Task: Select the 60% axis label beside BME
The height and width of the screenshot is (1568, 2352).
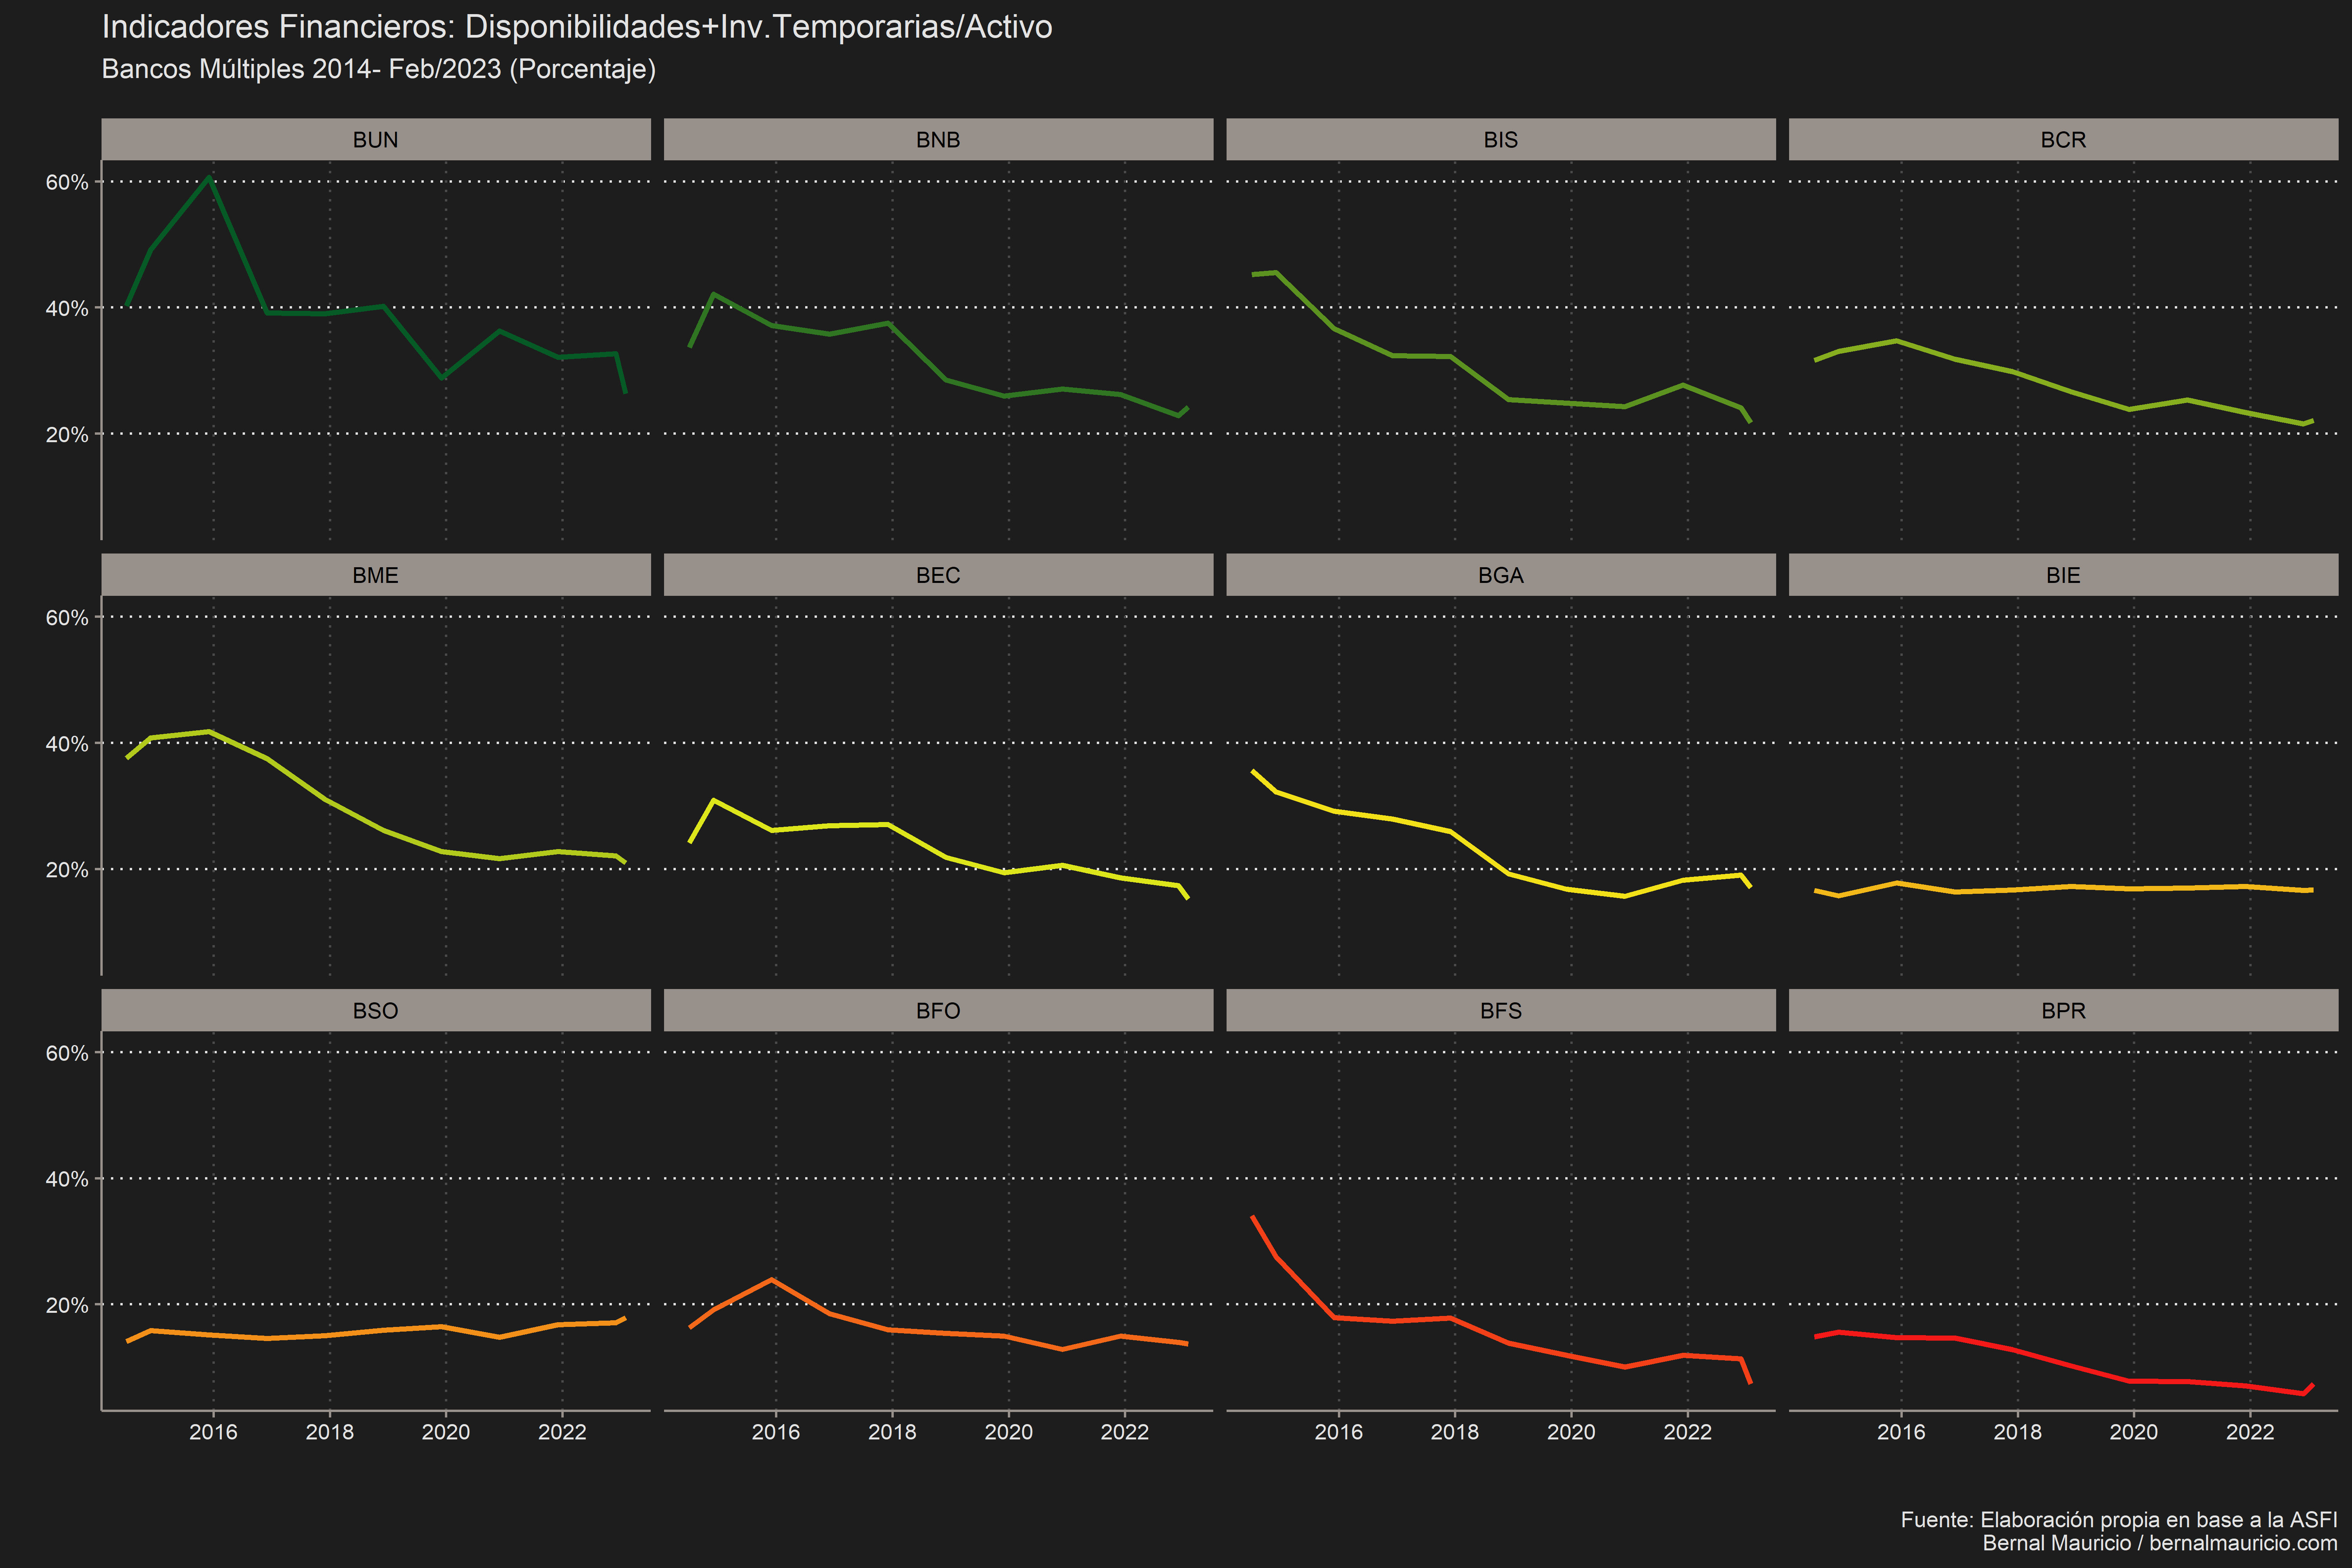Action: coord(67,618)
